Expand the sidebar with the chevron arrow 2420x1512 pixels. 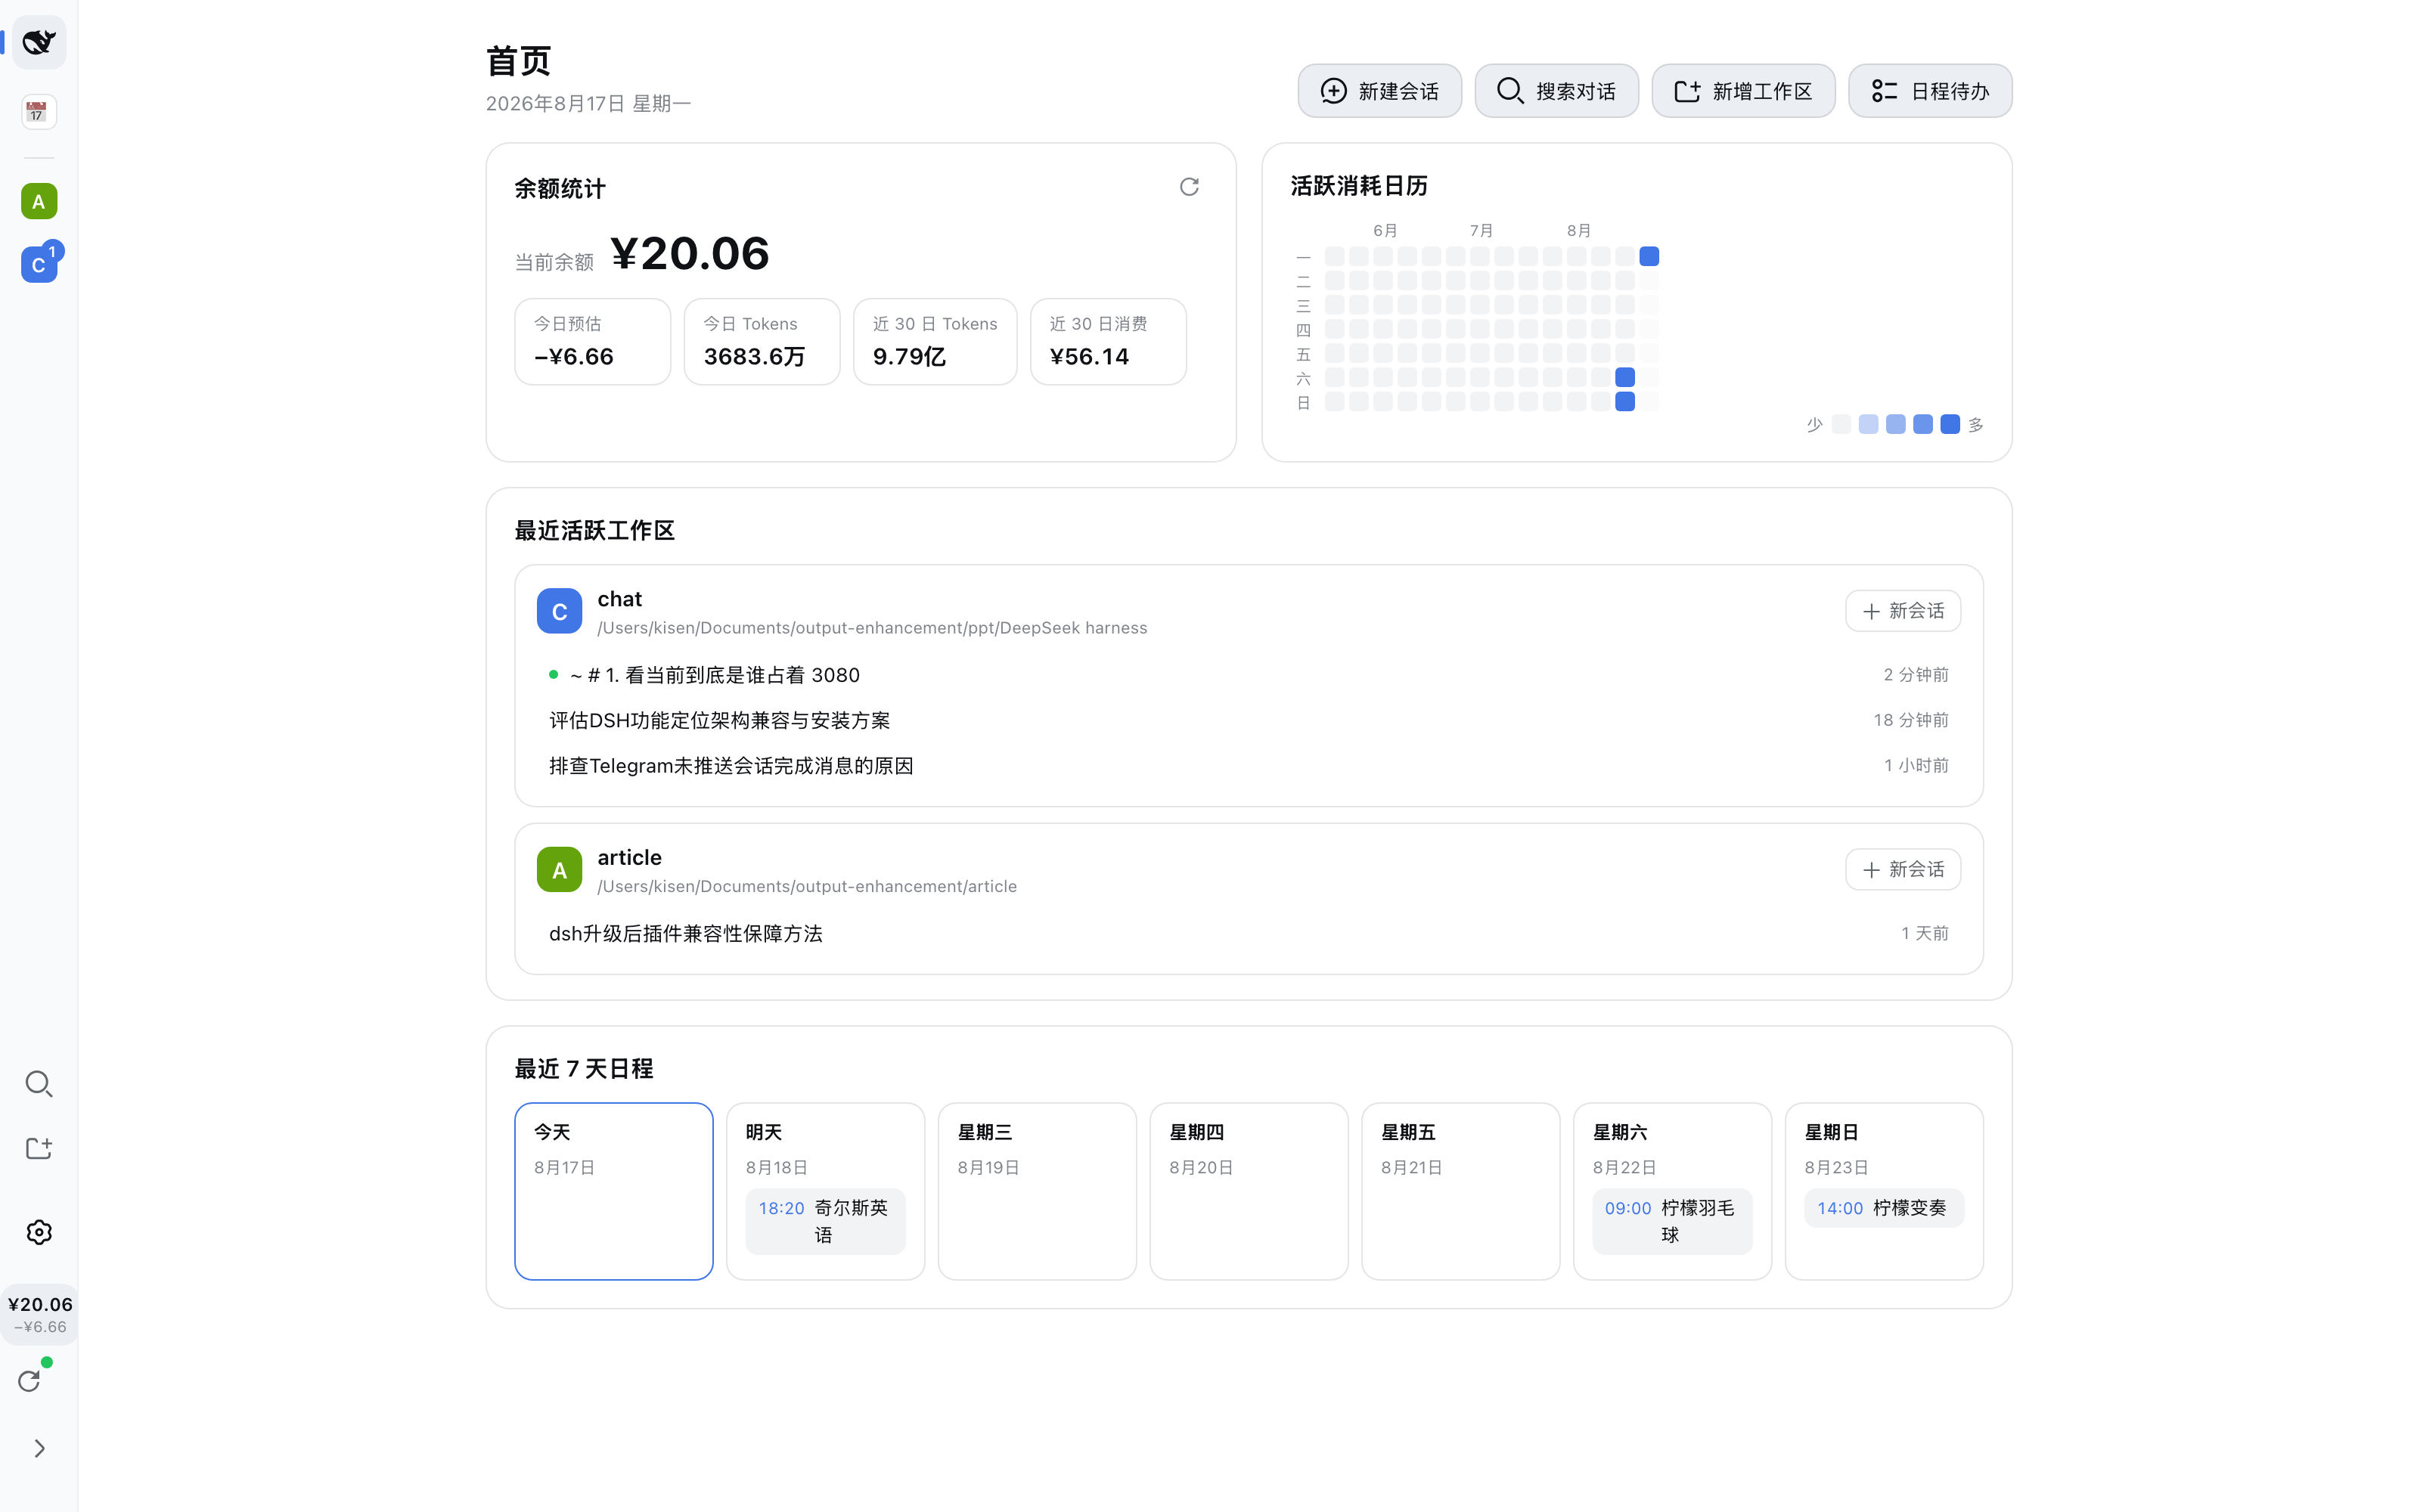point(39,1448)
